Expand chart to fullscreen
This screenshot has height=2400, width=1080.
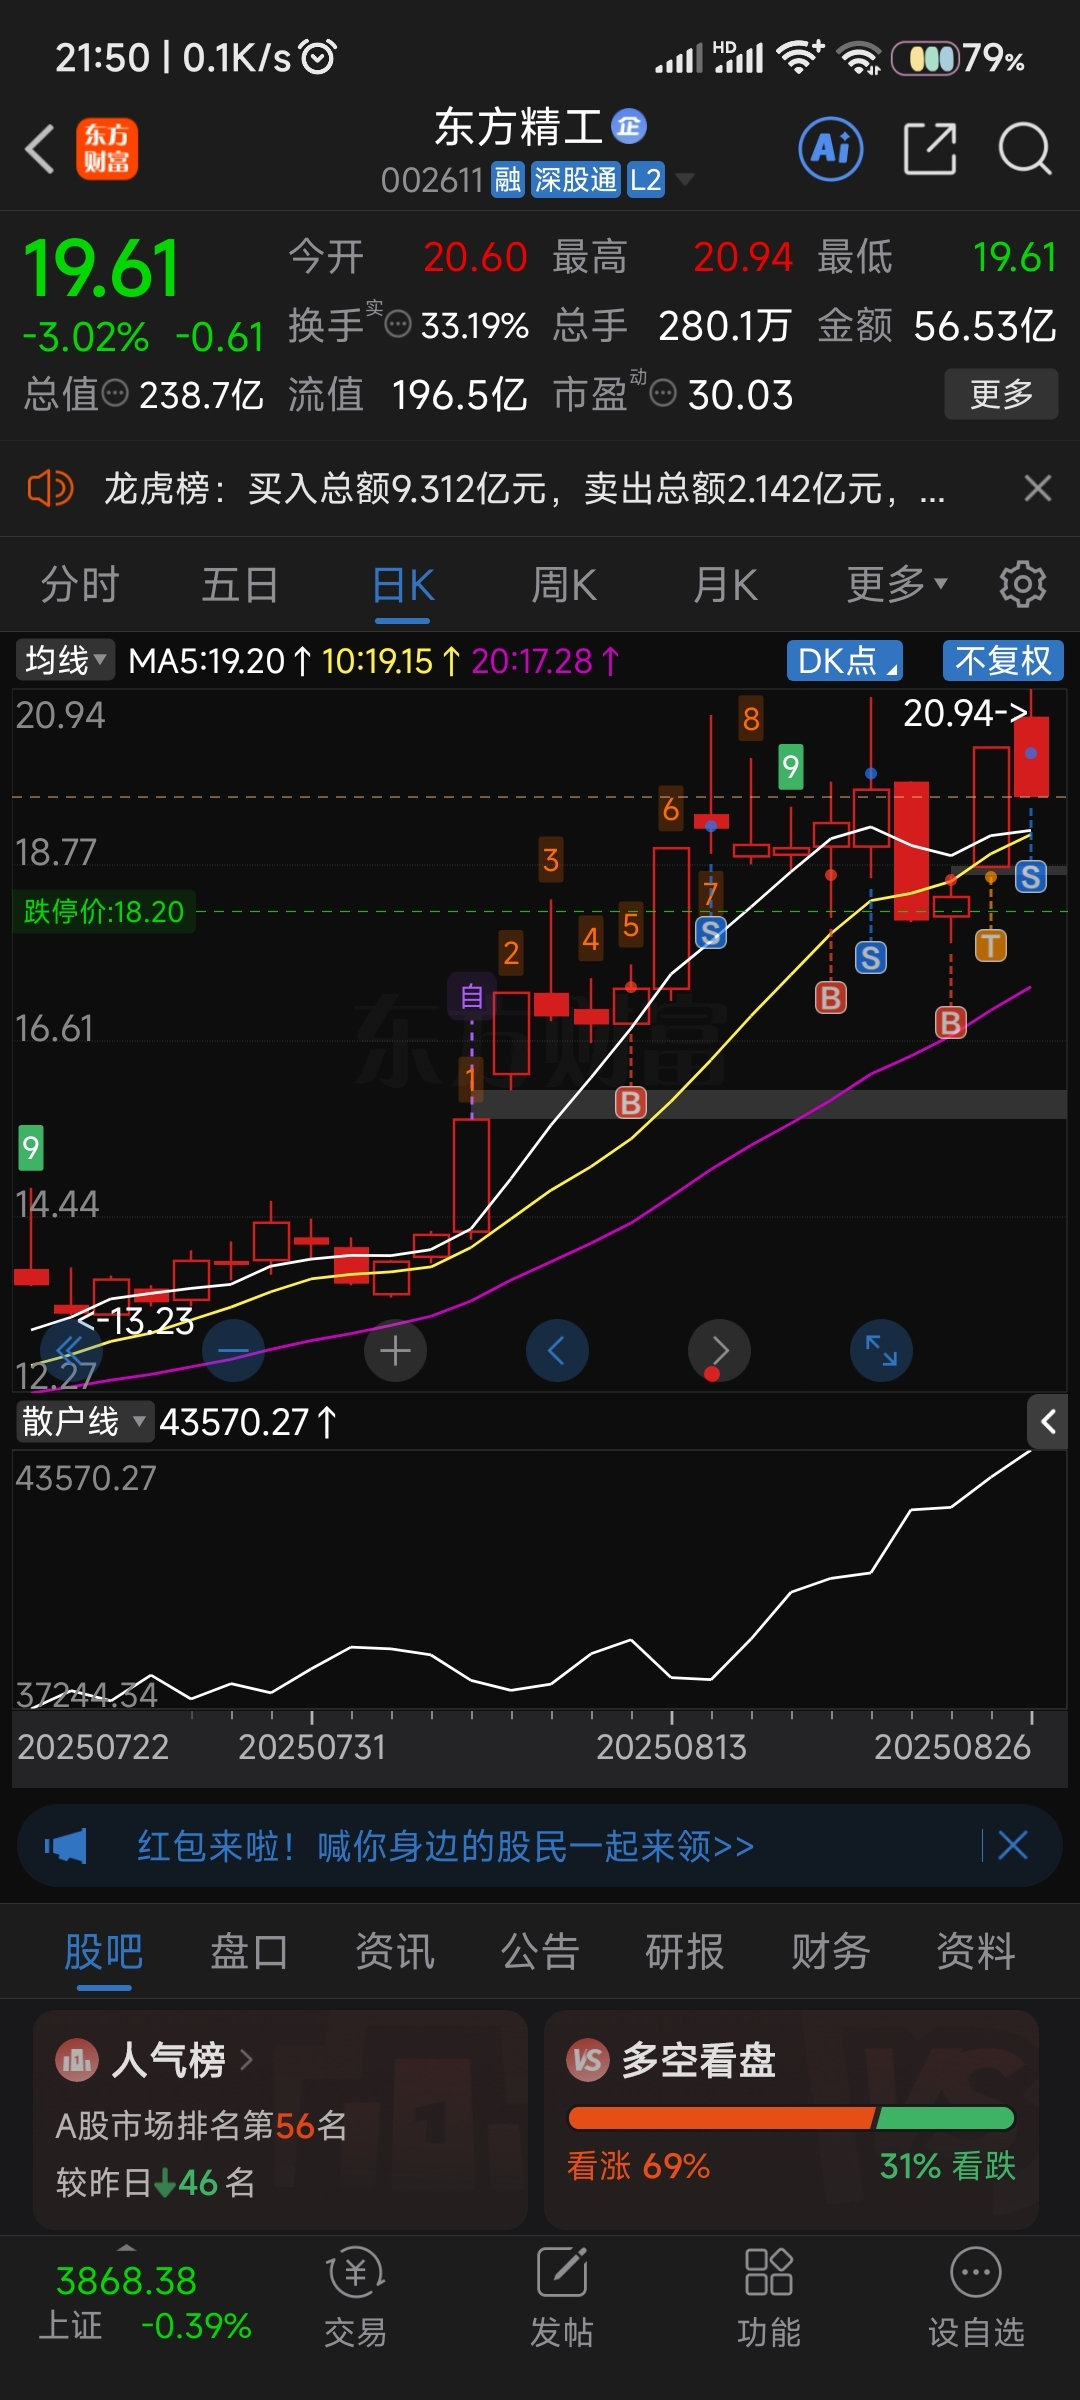(881, 1351)
